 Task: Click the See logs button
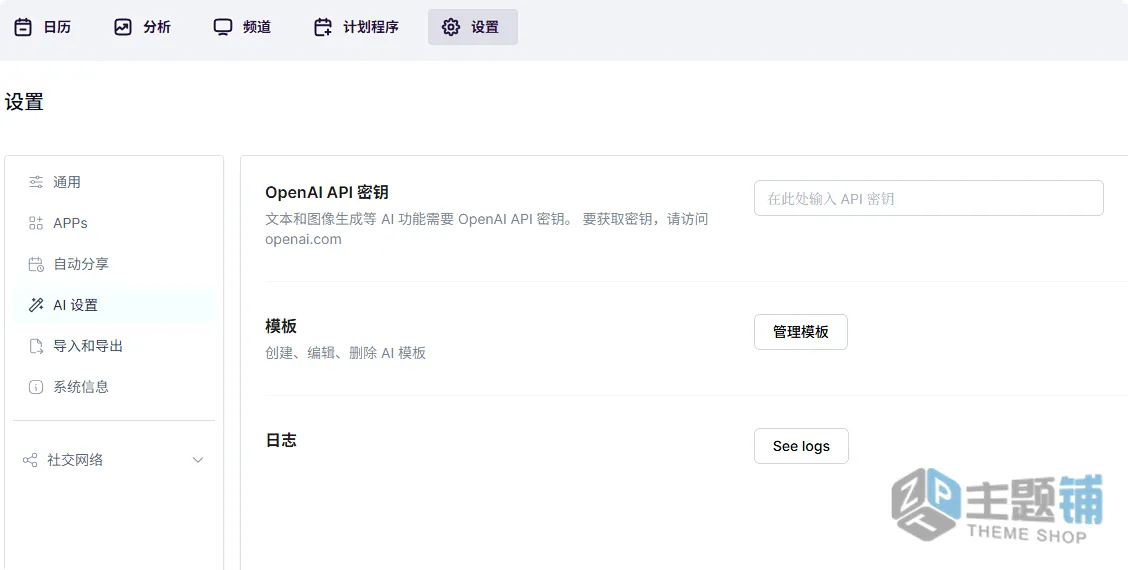click(801, 446)
